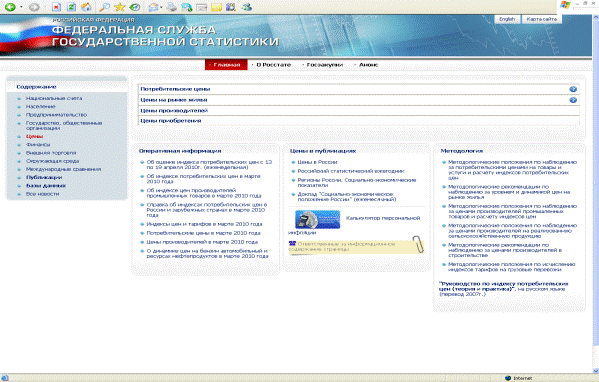Open the bold Базы данных sidebar link

(x=46, y=186)
